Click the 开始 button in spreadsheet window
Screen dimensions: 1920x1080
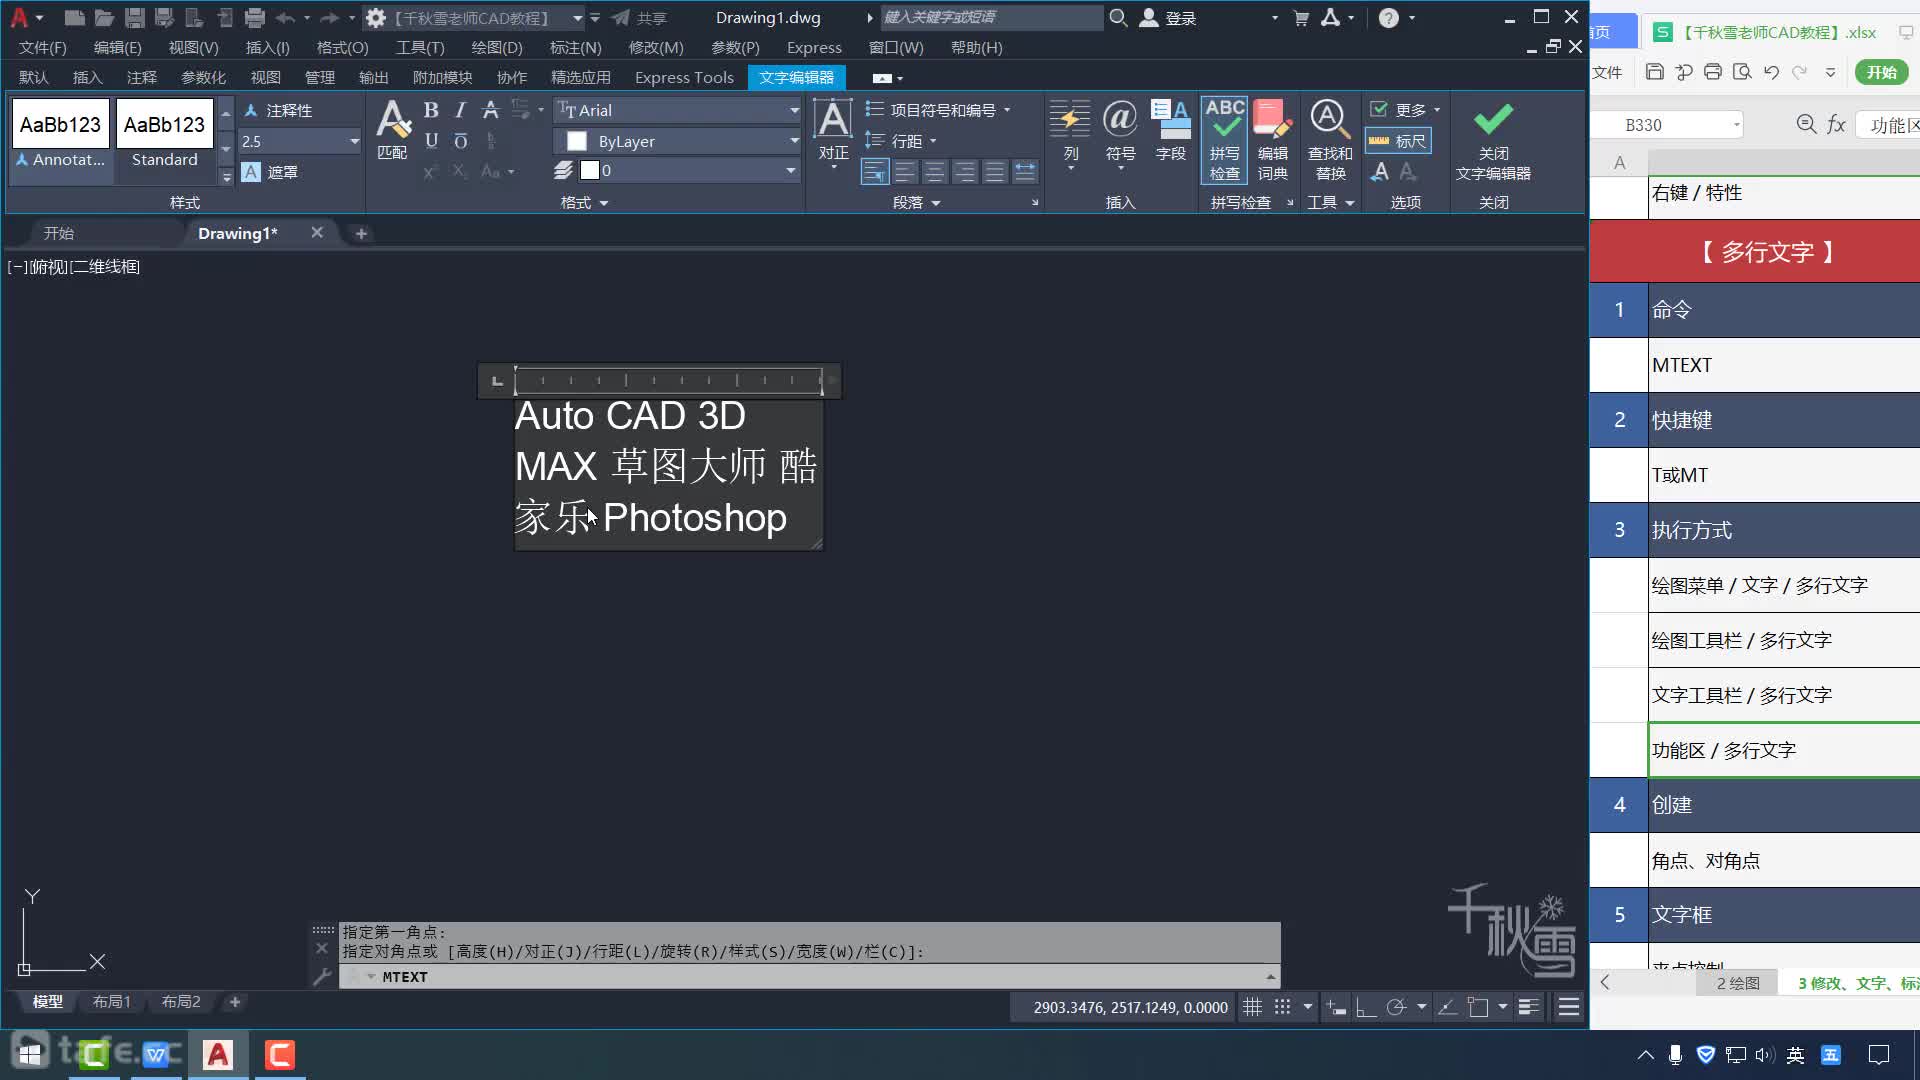(x=1881, y=72)
